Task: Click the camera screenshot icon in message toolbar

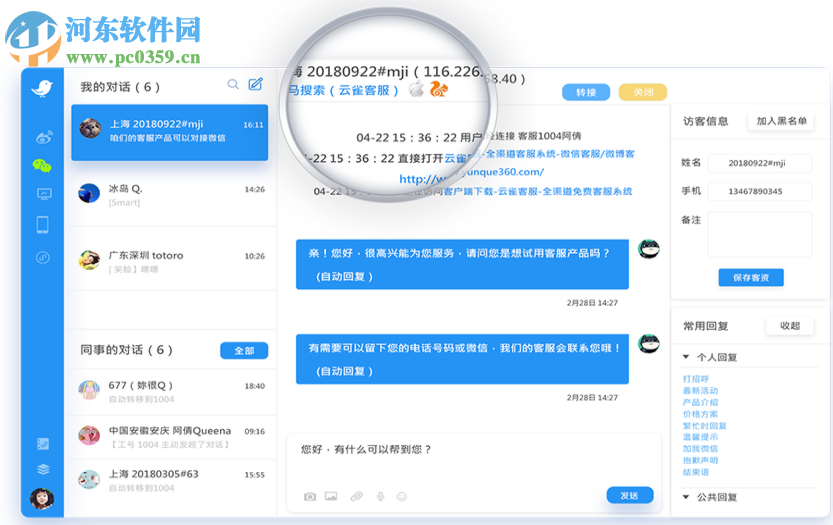Action: coord(310,496)
